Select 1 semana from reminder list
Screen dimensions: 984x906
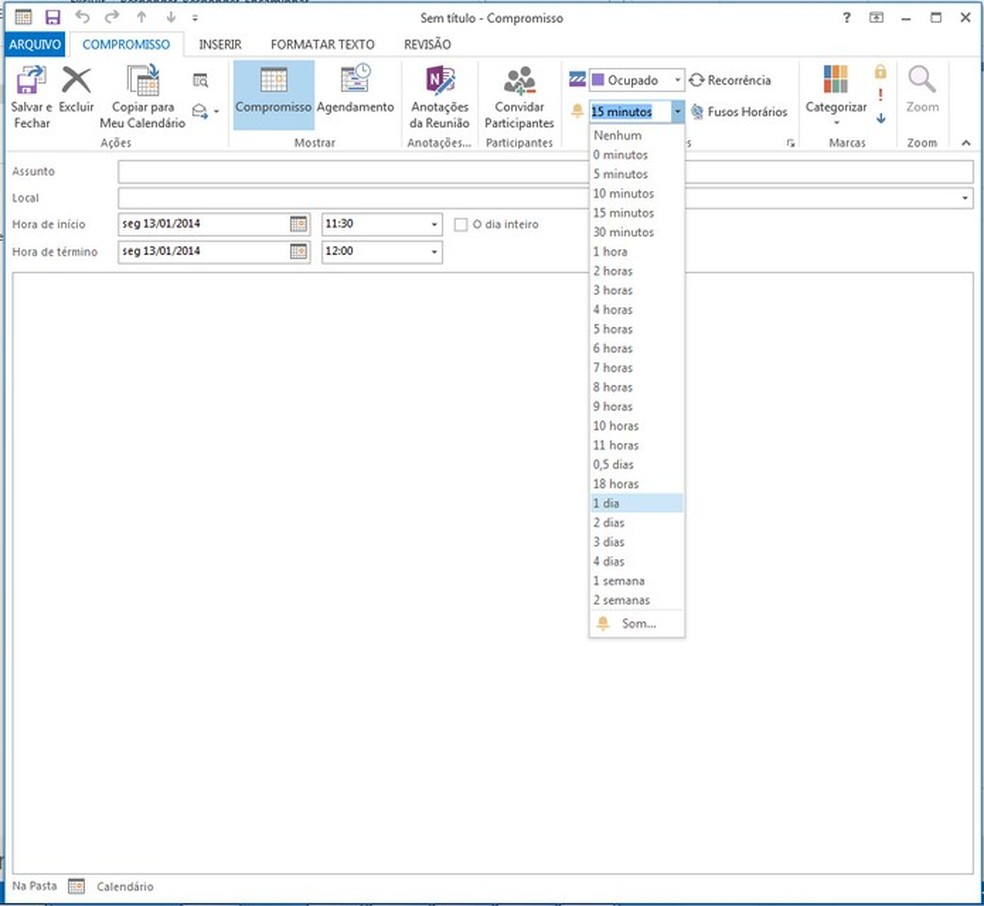[619, 581]
